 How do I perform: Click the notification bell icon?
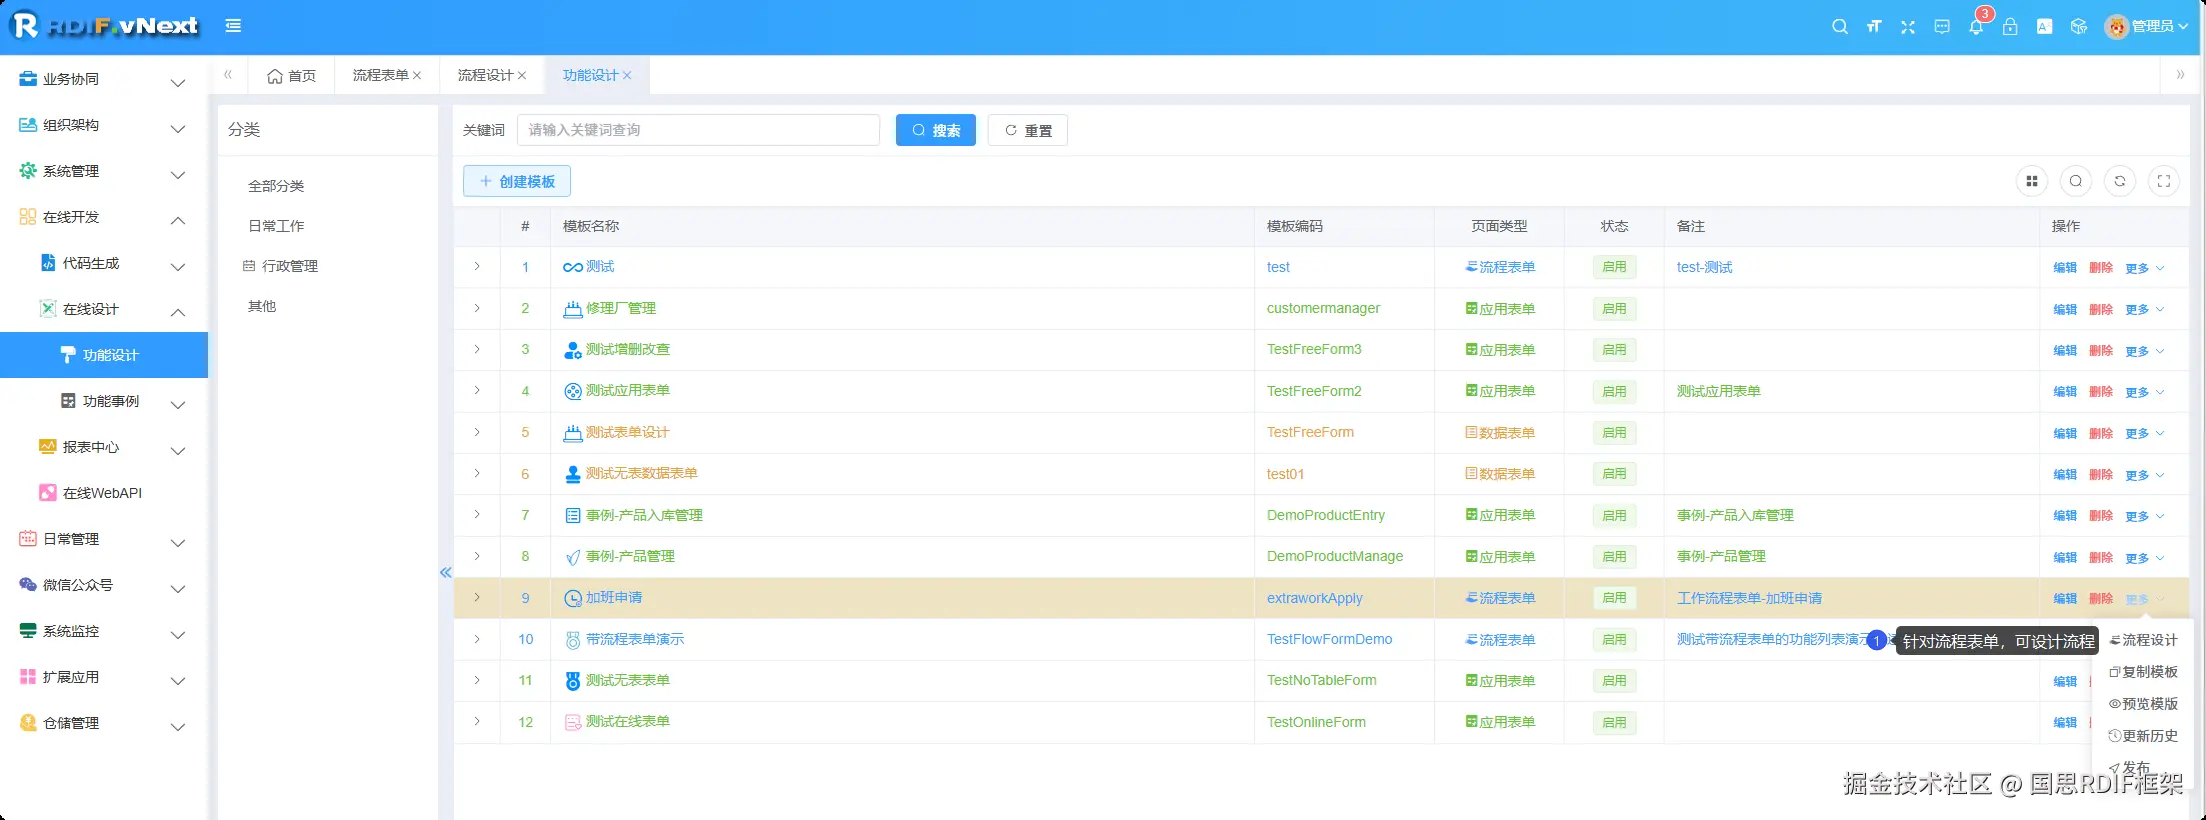pos(1975,27)
